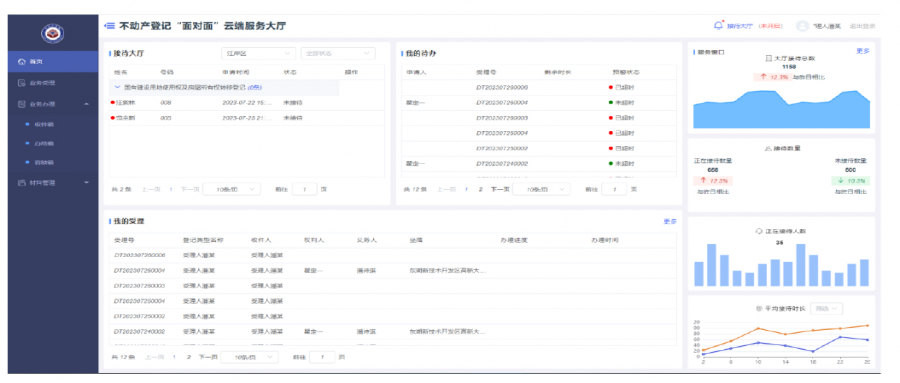
Task: Open the 江岸区 district dropdown
Action: pyautogui.click(x=259, y=53)
